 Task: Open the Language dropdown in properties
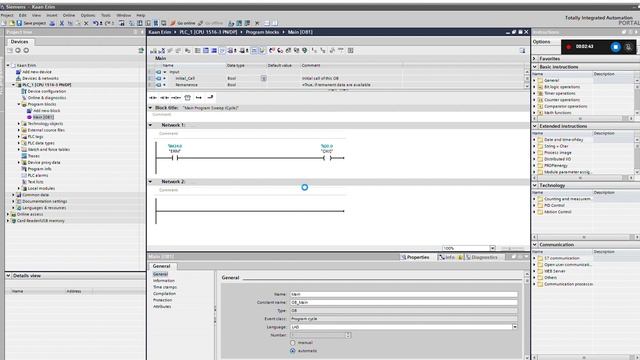(514, 327)
